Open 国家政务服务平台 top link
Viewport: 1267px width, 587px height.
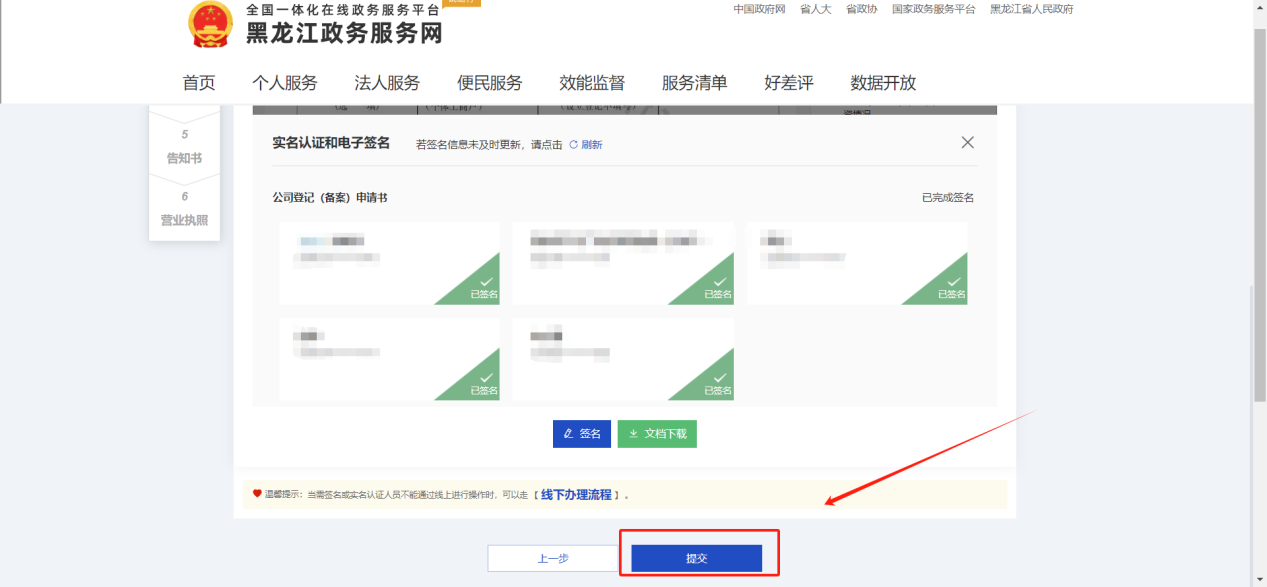coord(933,9)
